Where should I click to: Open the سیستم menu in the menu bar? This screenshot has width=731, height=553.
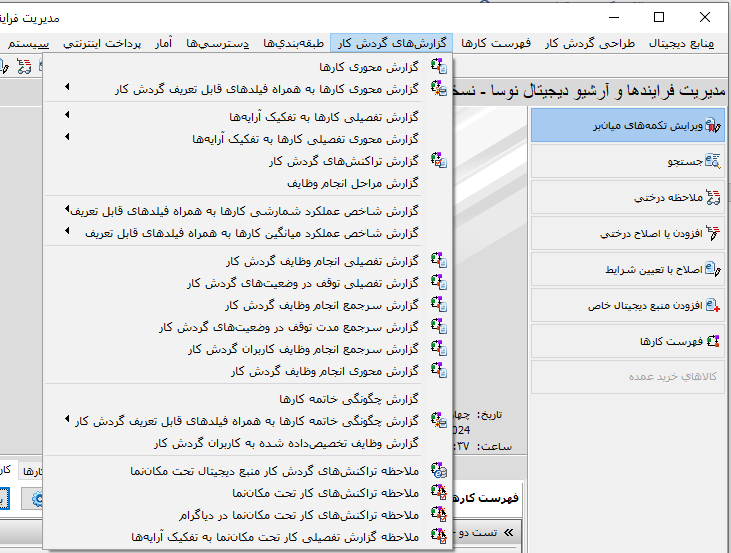coord(30,43)
